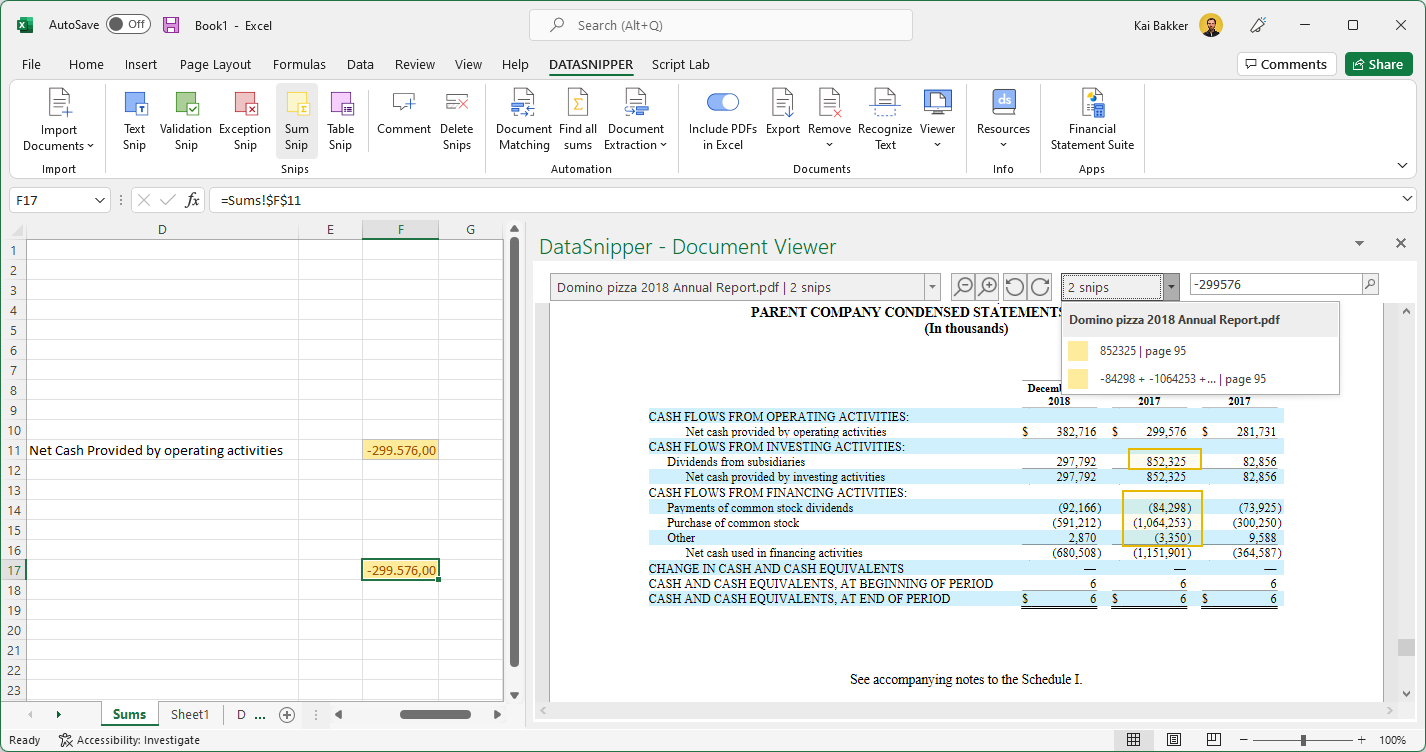Go to the Review tab

pos(415,64)
